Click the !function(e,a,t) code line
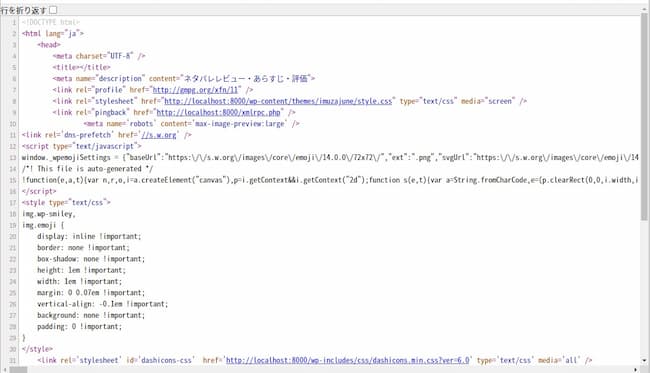650x373 pixels. click(330, 180)
